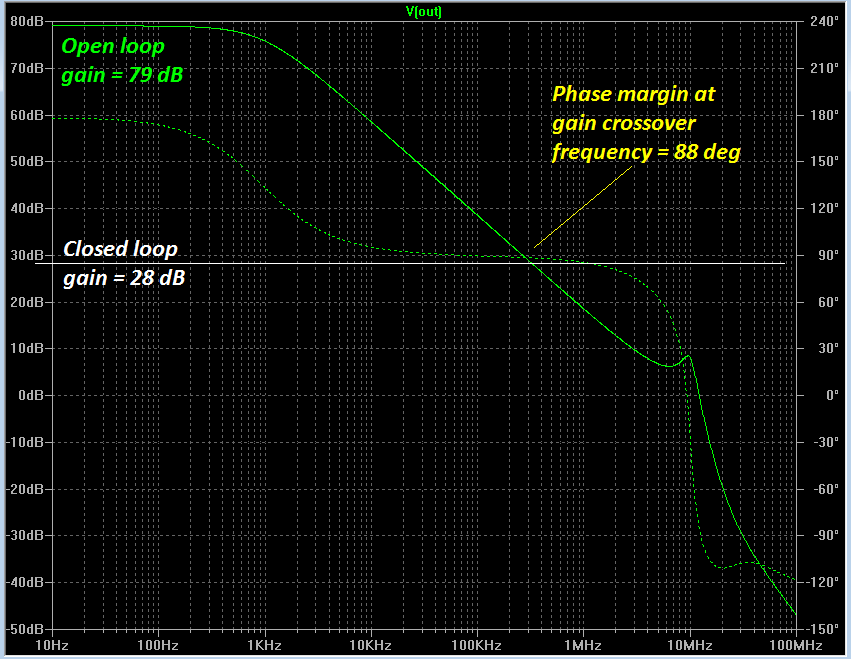The height and width of the screenshot is (659, 851).
Task: Click the -20dB left axis label
Action: click(25, 489)
